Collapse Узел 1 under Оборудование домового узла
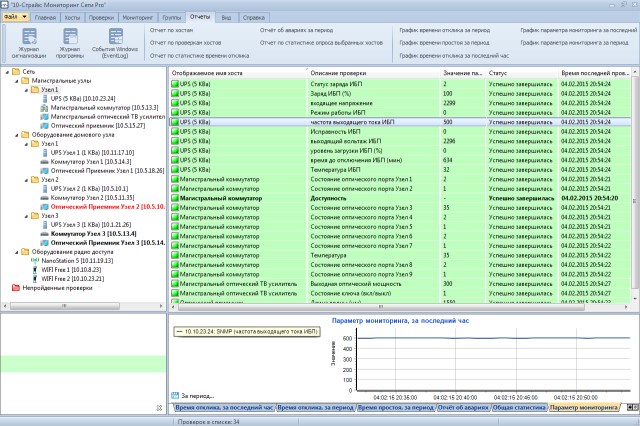This screenshot has height=426, width=640. click(x=26, y=144)
